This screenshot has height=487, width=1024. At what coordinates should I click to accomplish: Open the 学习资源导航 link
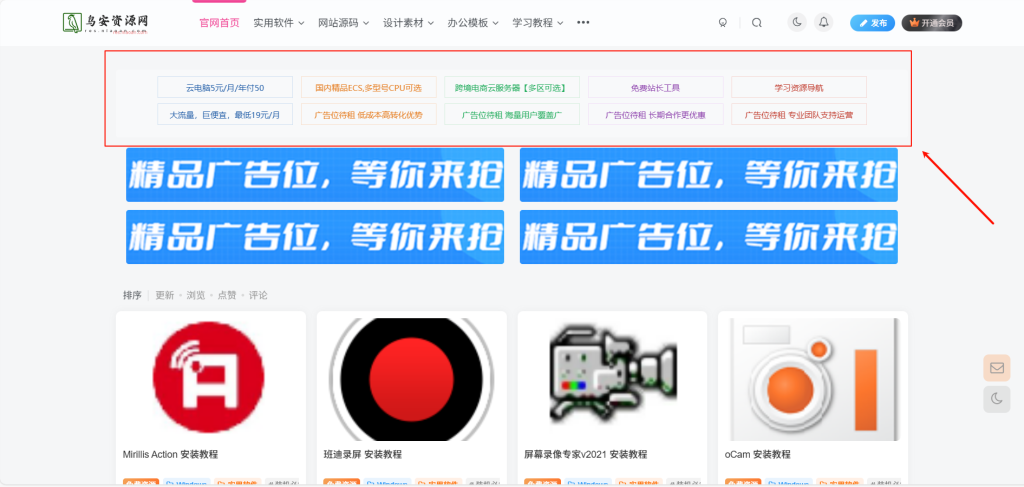tap(799, 87)
